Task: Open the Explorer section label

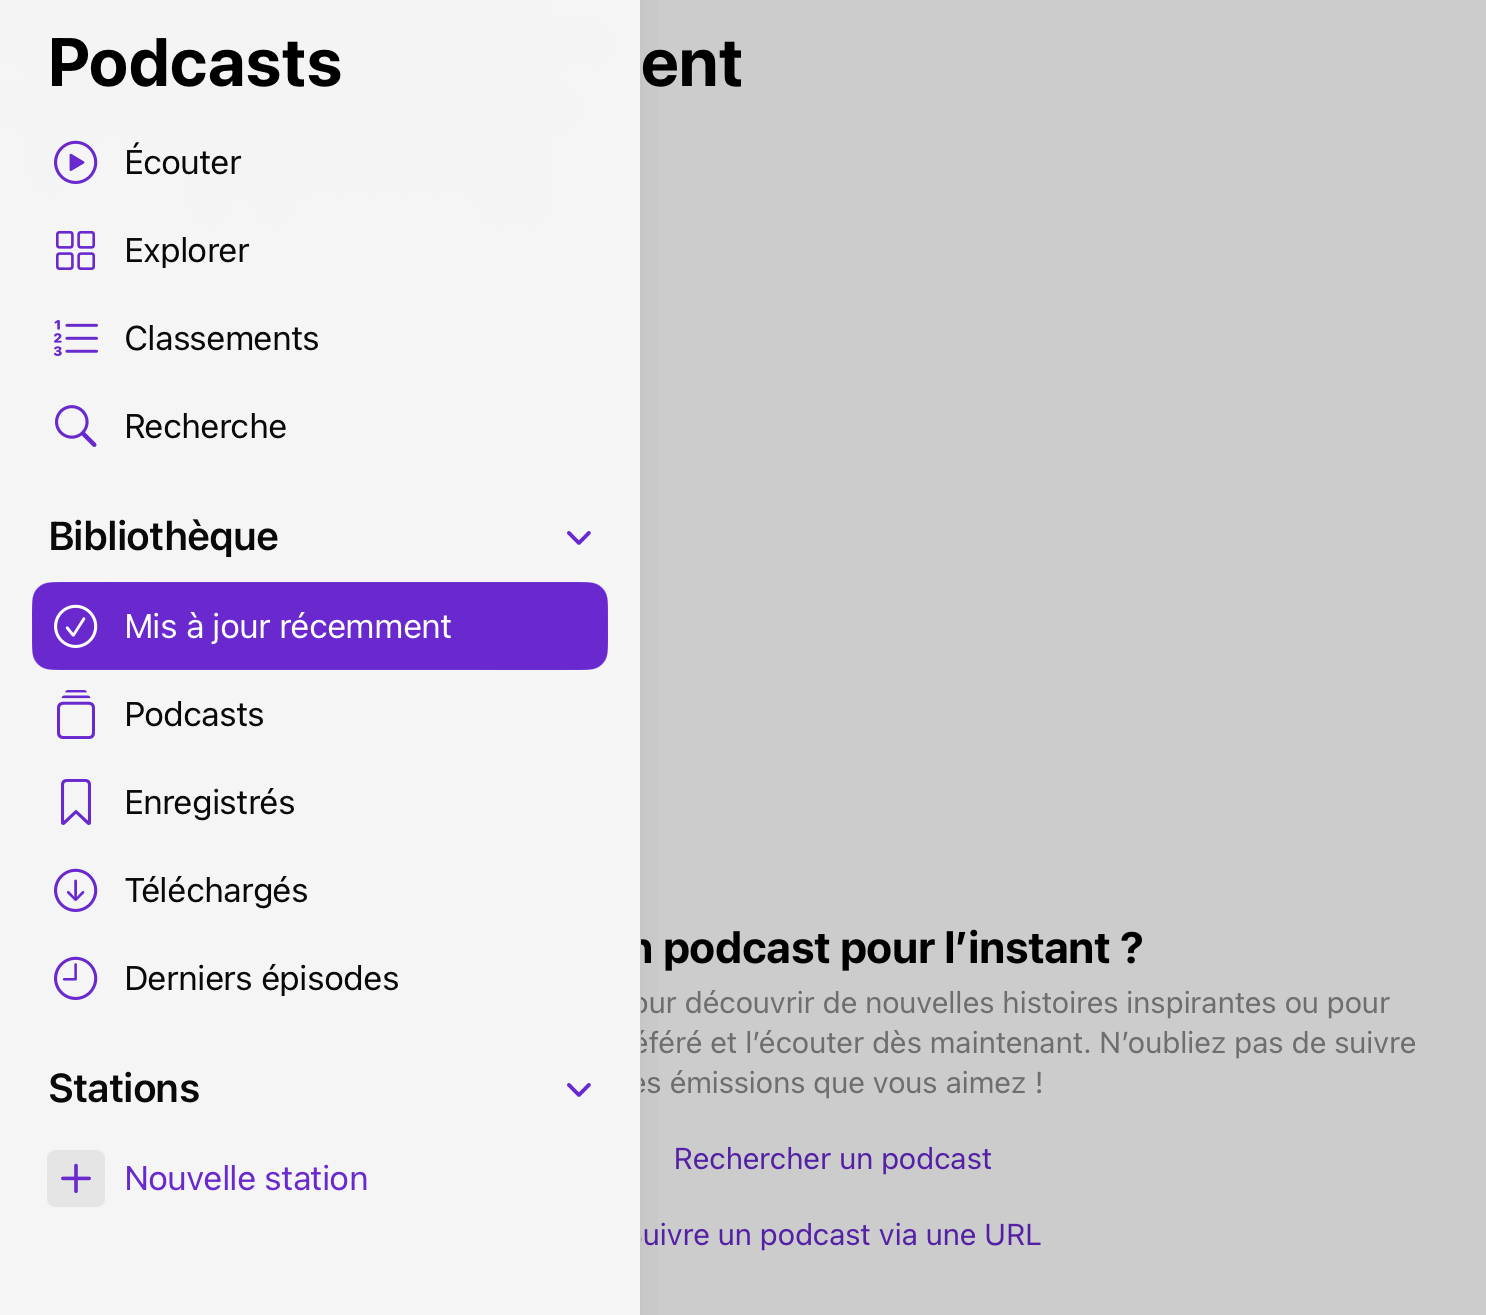Action: pyautogui.click(x=187, y=250)
